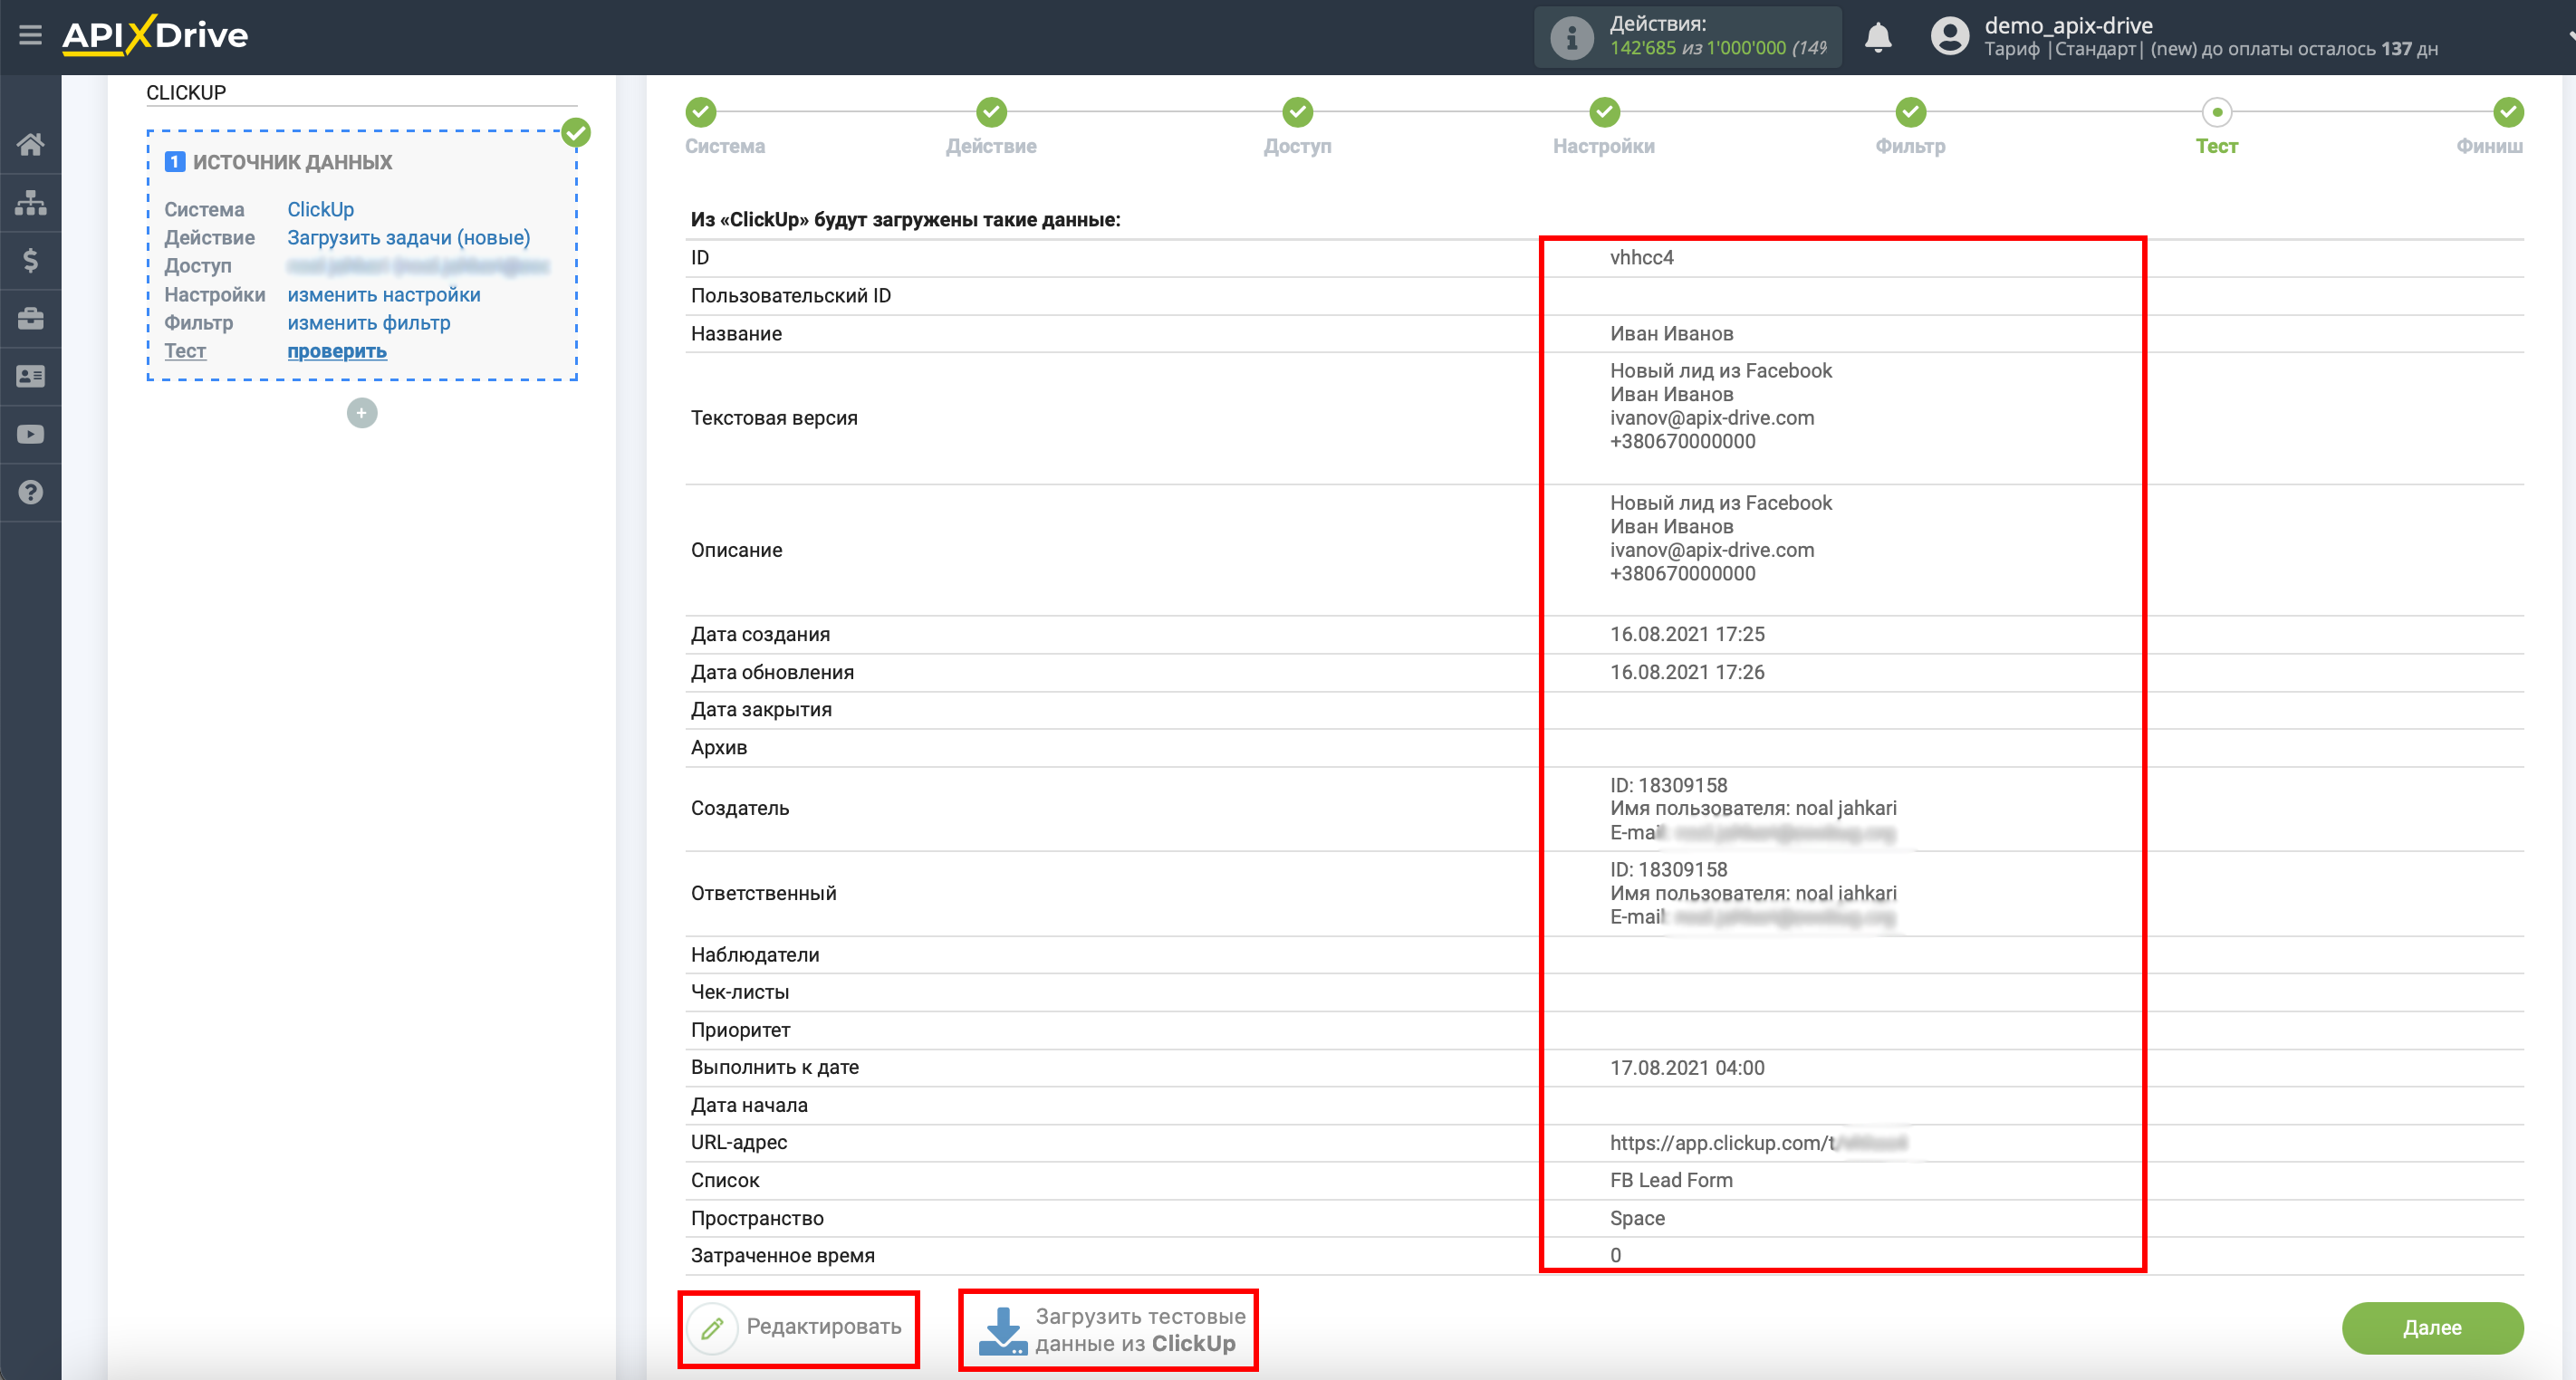Click the Затраченное время value 0
Screen dimensions: 2576x1380
point(1615,1256)
